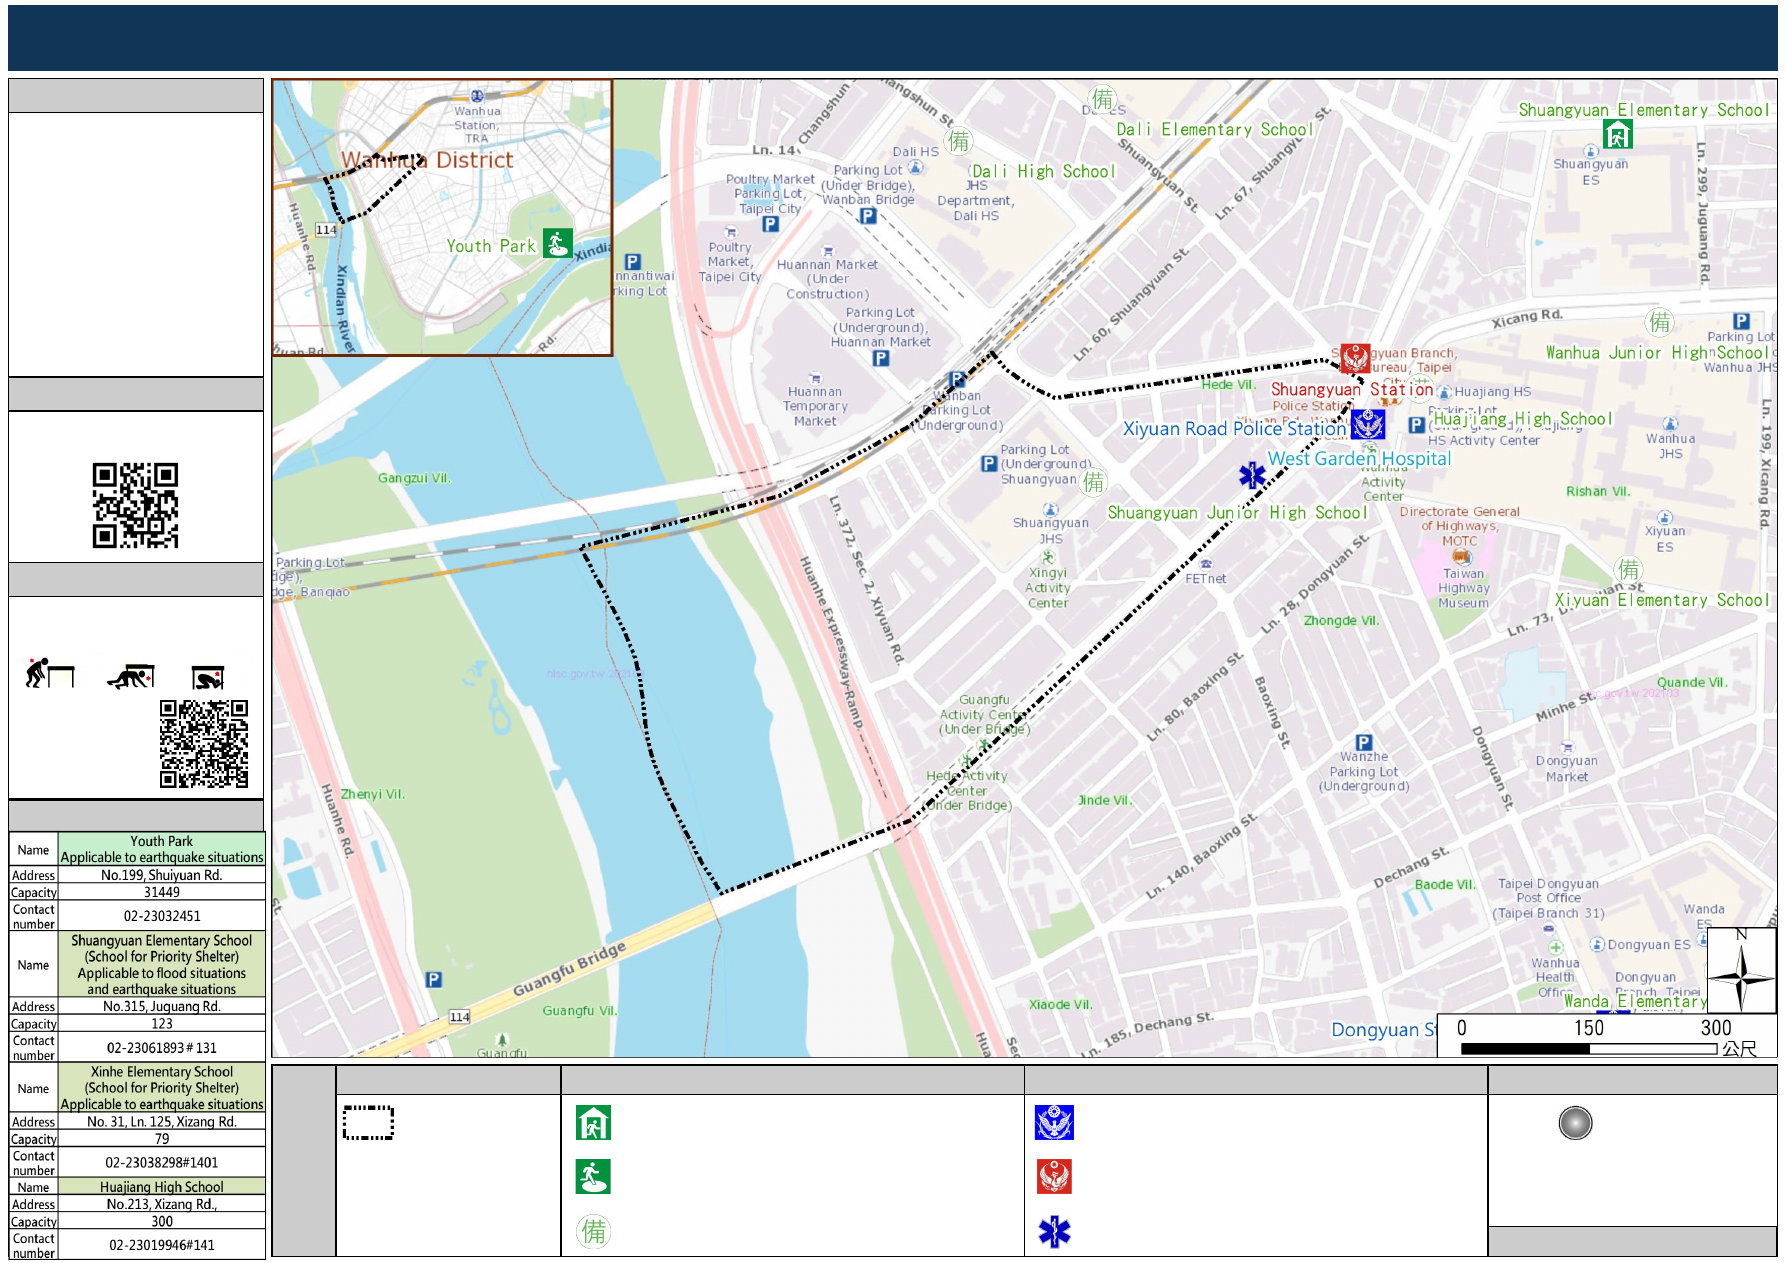Screen dimensions: 1786x1263
Task: Click 'Dongyuan Market' map label
Action: tap(1567, 768)
